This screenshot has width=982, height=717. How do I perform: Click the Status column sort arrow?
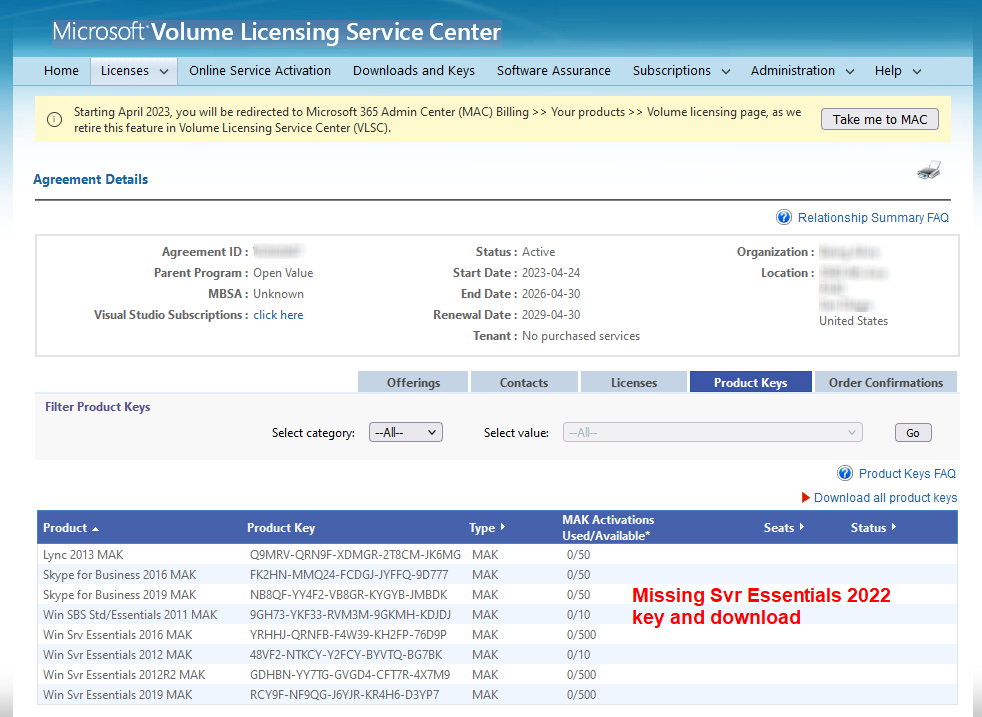click(x=894, y=527)
